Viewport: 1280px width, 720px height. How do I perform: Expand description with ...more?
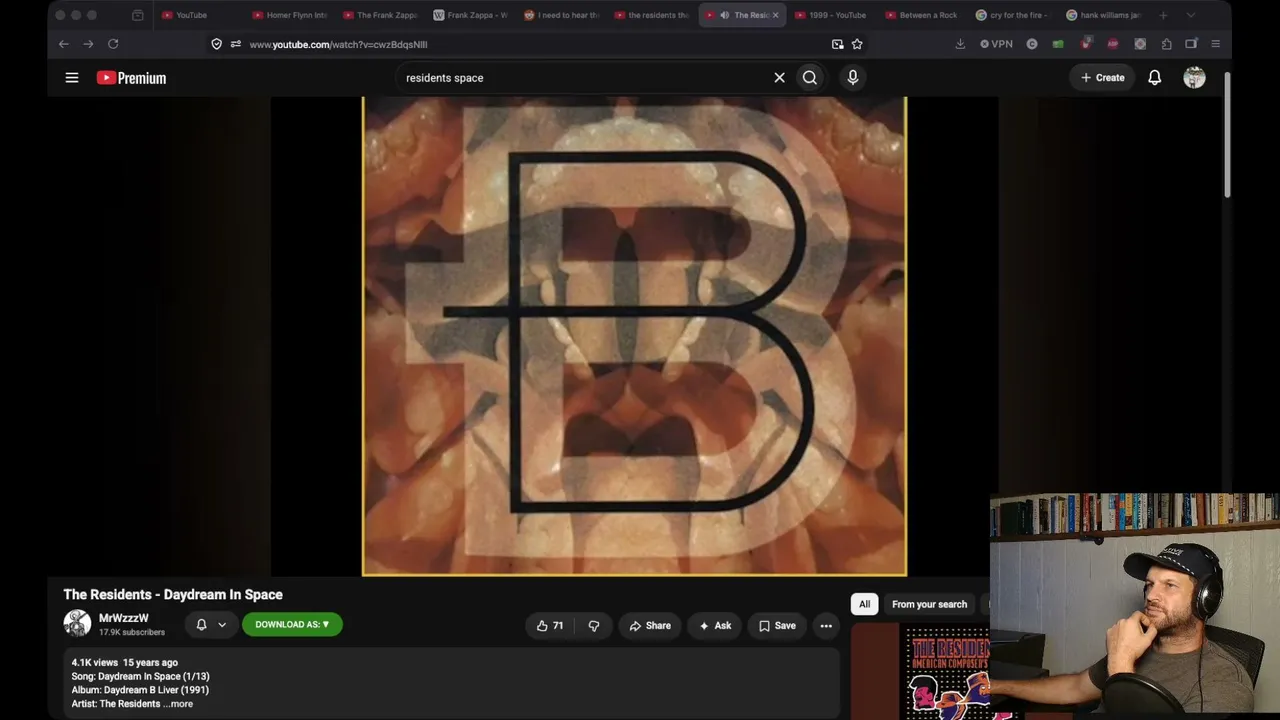(178, 704)
